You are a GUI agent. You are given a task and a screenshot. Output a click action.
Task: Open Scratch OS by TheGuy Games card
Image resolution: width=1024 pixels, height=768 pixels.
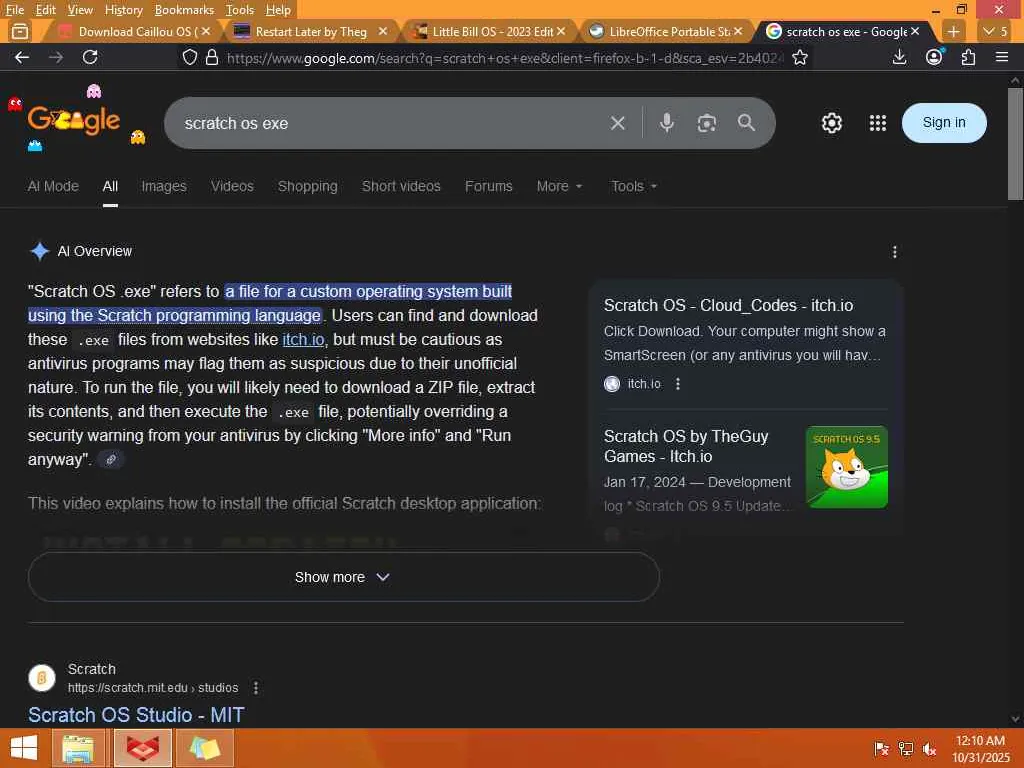pyautogui.click(x=686, y=446)
